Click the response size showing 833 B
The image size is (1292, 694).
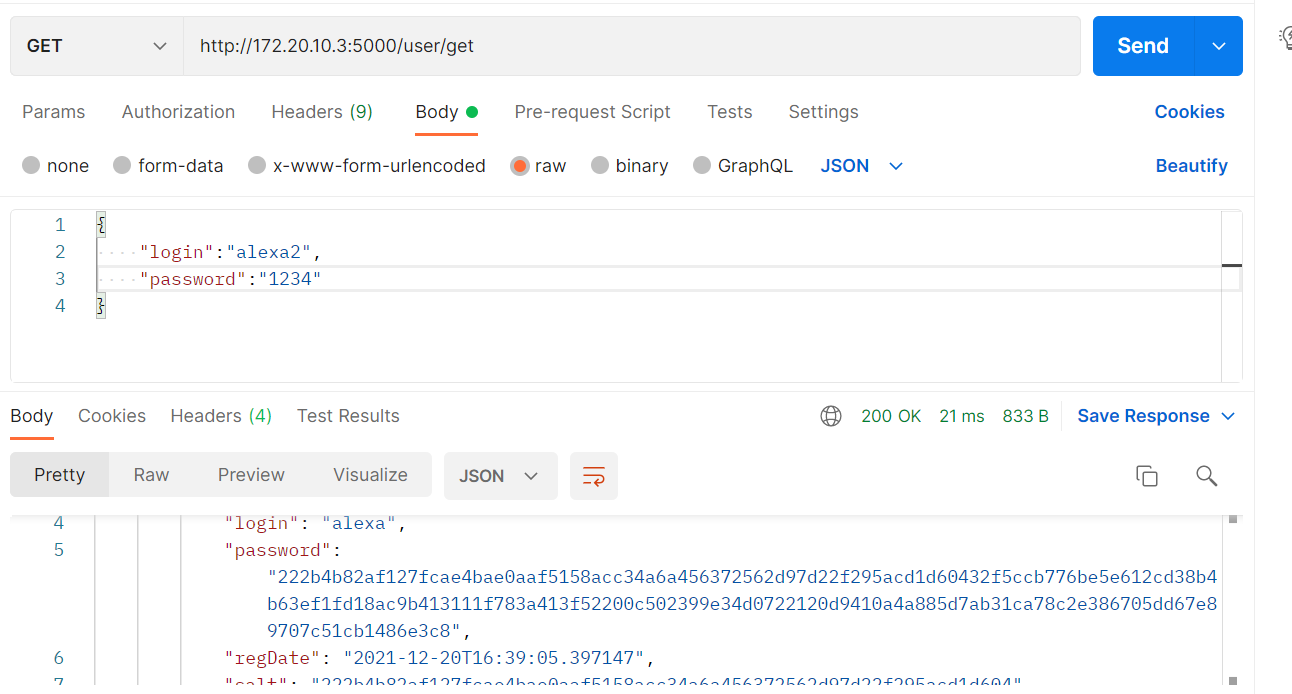[x=1025, y=415]
